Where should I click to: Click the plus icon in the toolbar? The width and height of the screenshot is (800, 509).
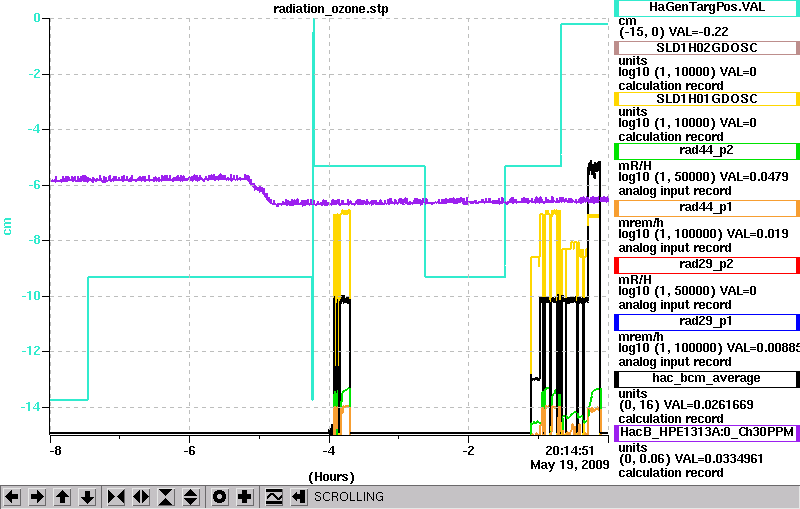(x=245, y=497)
